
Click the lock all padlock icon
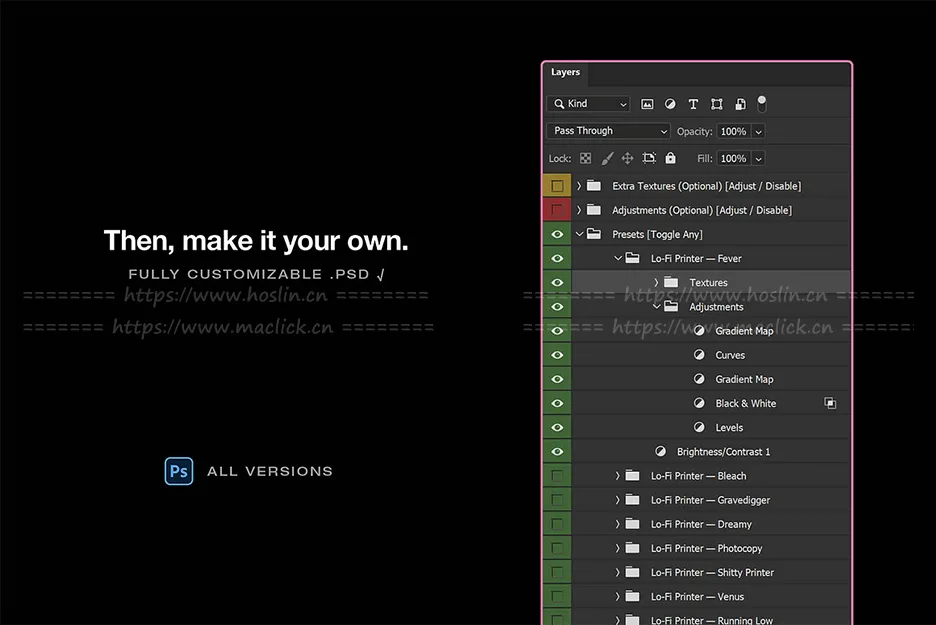pos(670,159)
